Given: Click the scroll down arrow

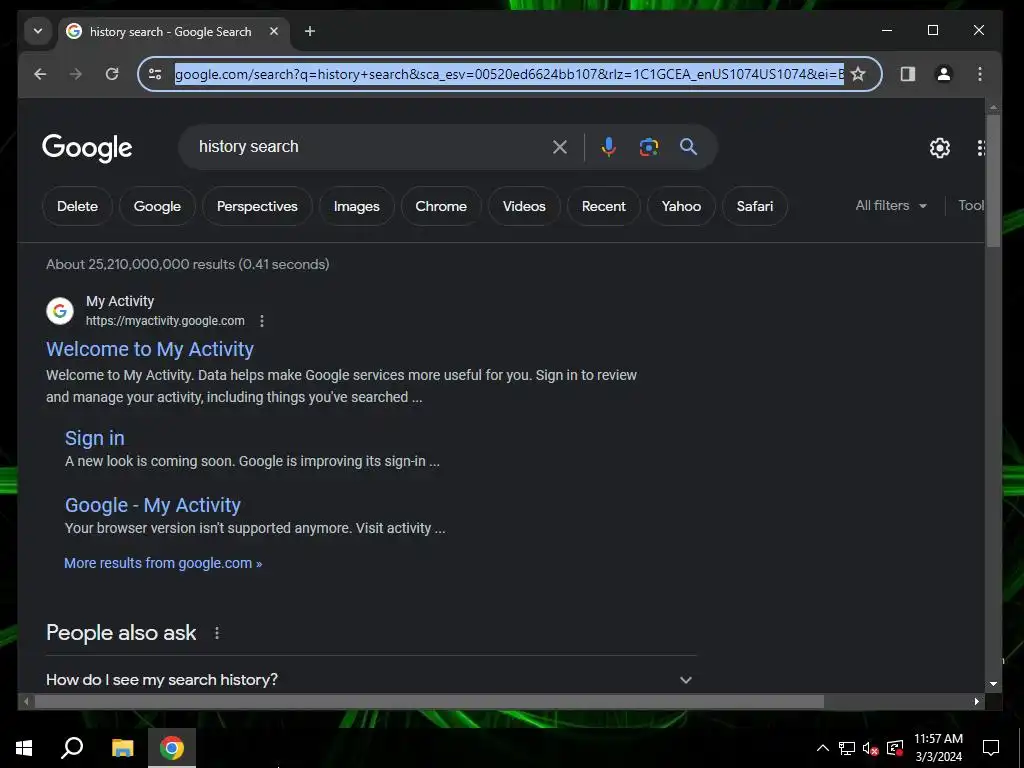Looking at the screenshot, I should point(993,684).
